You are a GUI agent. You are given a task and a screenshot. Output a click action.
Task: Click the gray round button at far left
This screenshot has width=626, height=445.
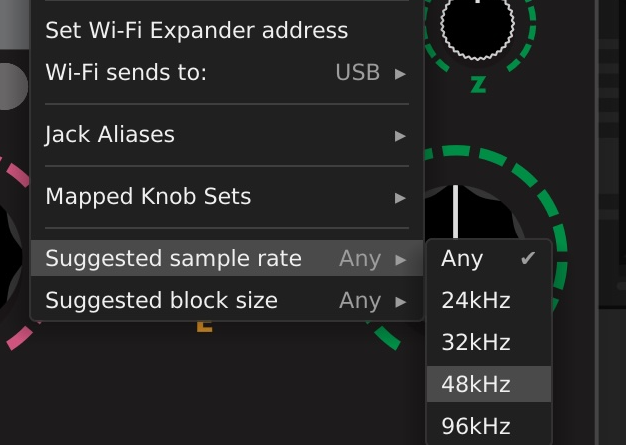[10, 87]
